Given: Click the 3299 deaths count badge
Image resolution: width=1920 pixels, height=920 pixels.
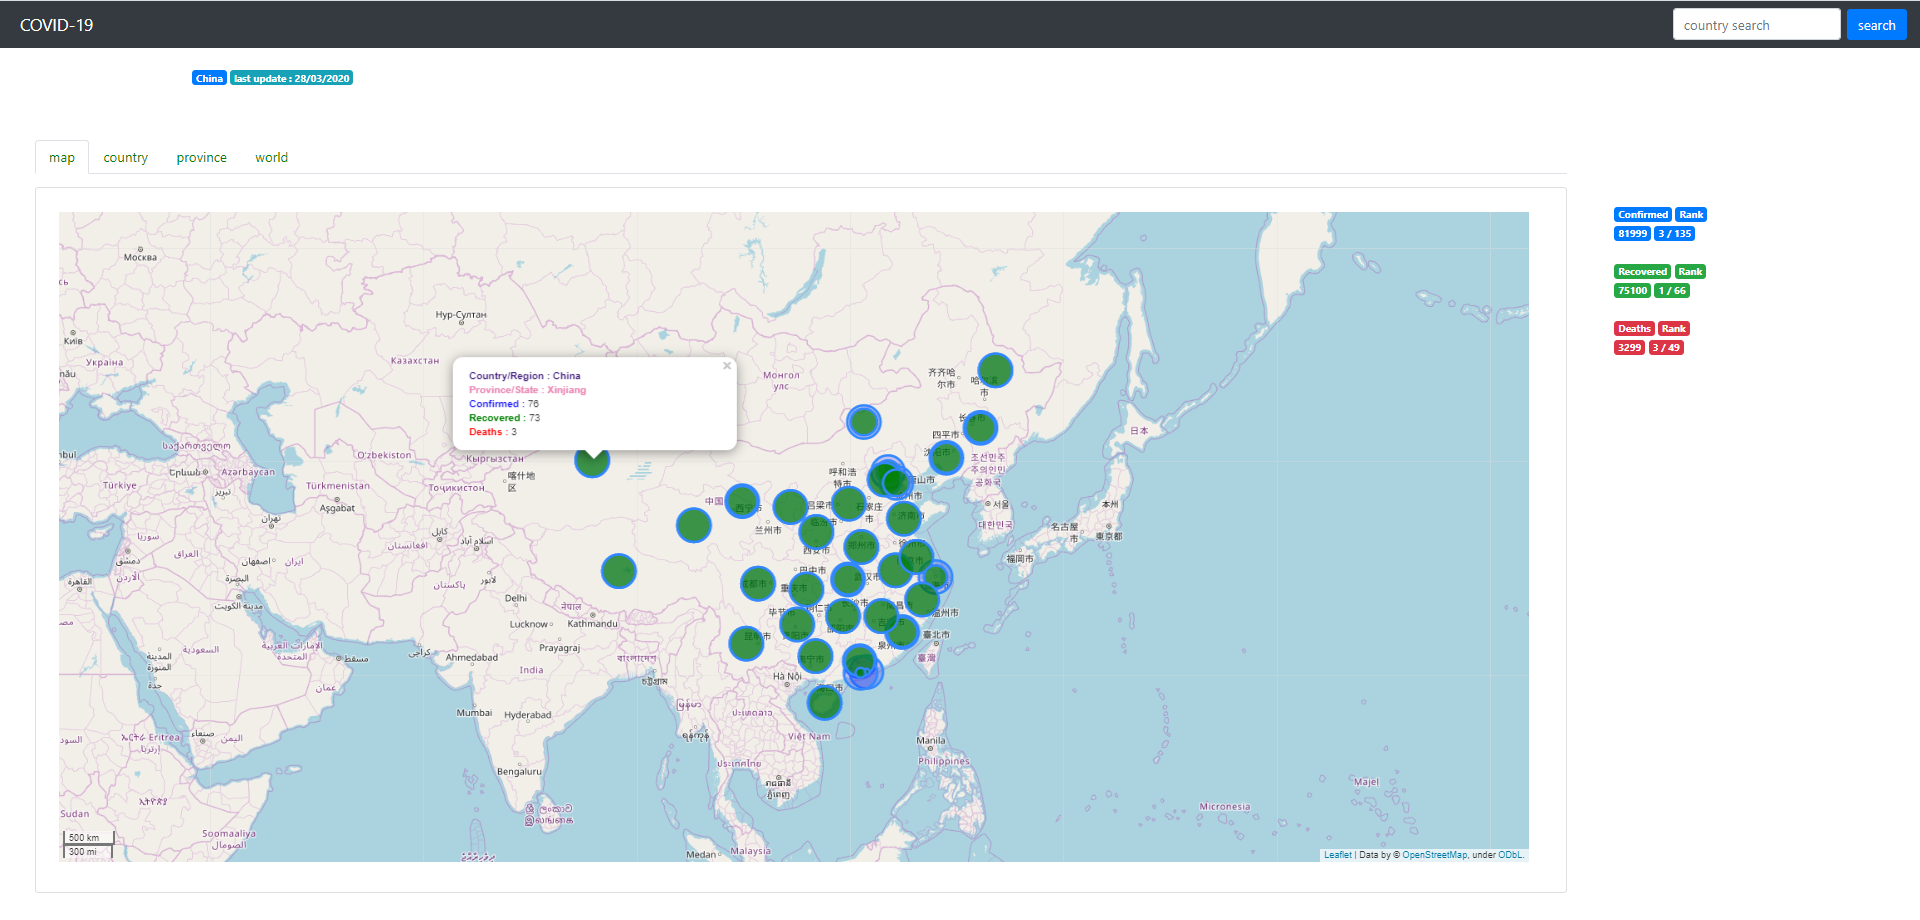Looking at the screenshot, I should point(1629,348).
